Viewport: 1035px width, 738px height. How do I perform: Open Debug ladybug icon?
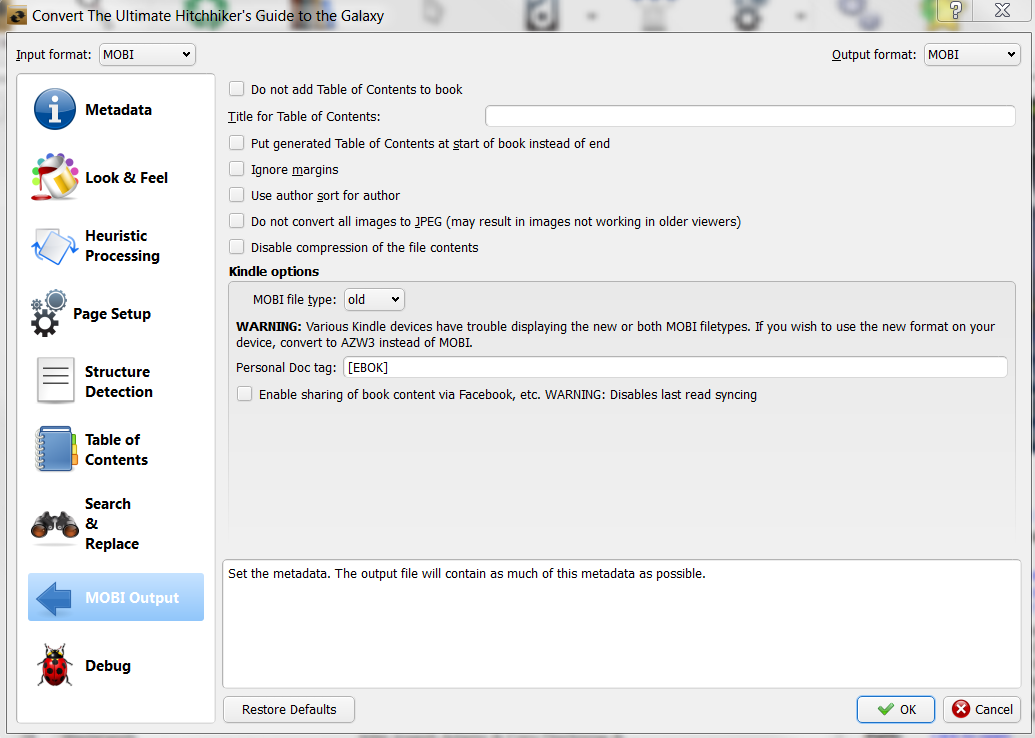click(x=55, y=665)
